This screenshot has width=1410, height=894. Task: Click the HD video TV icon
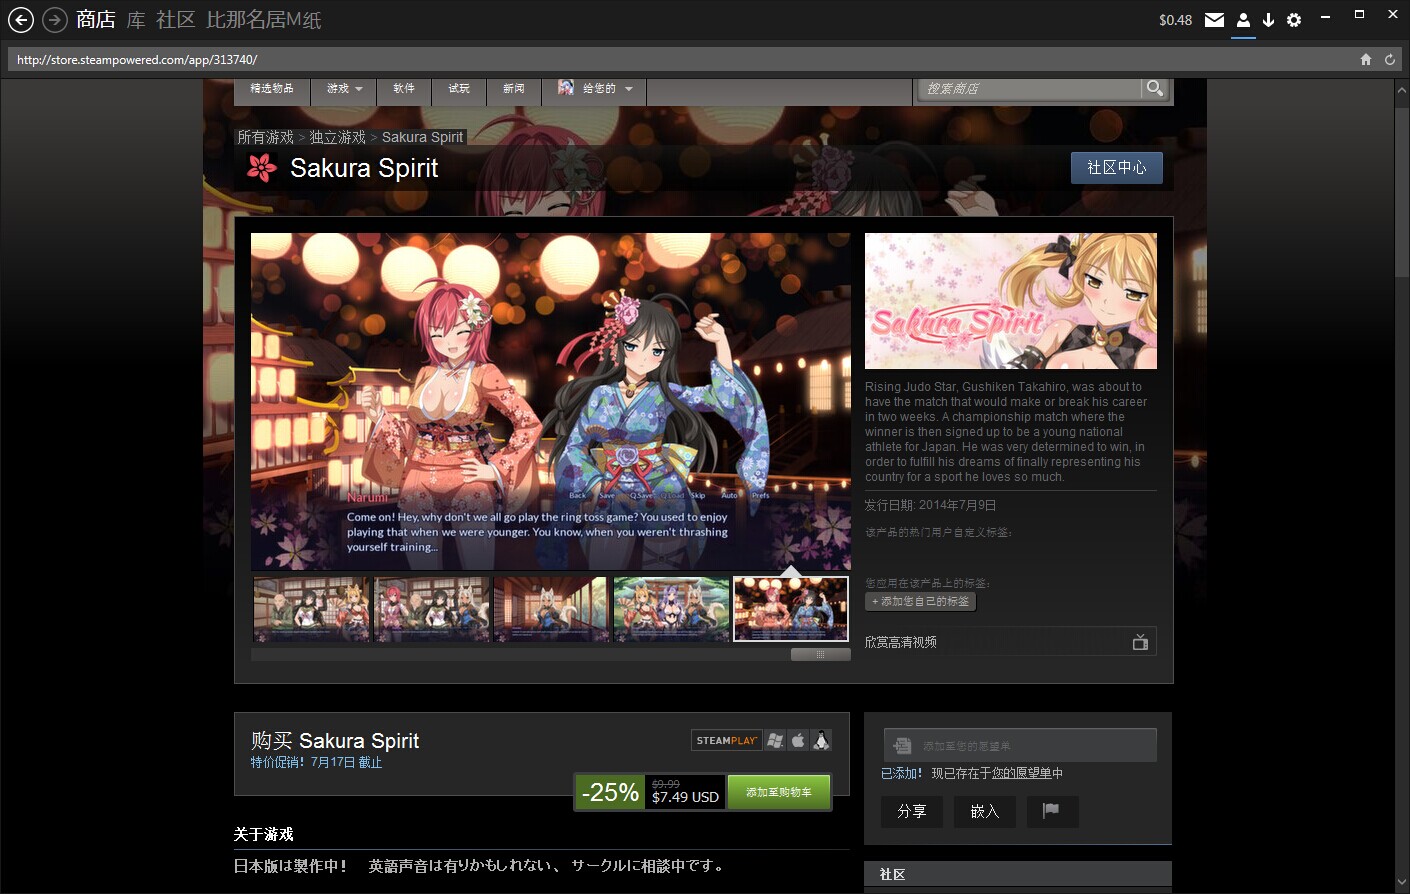pyautogui.click(x=1140, y=642)
